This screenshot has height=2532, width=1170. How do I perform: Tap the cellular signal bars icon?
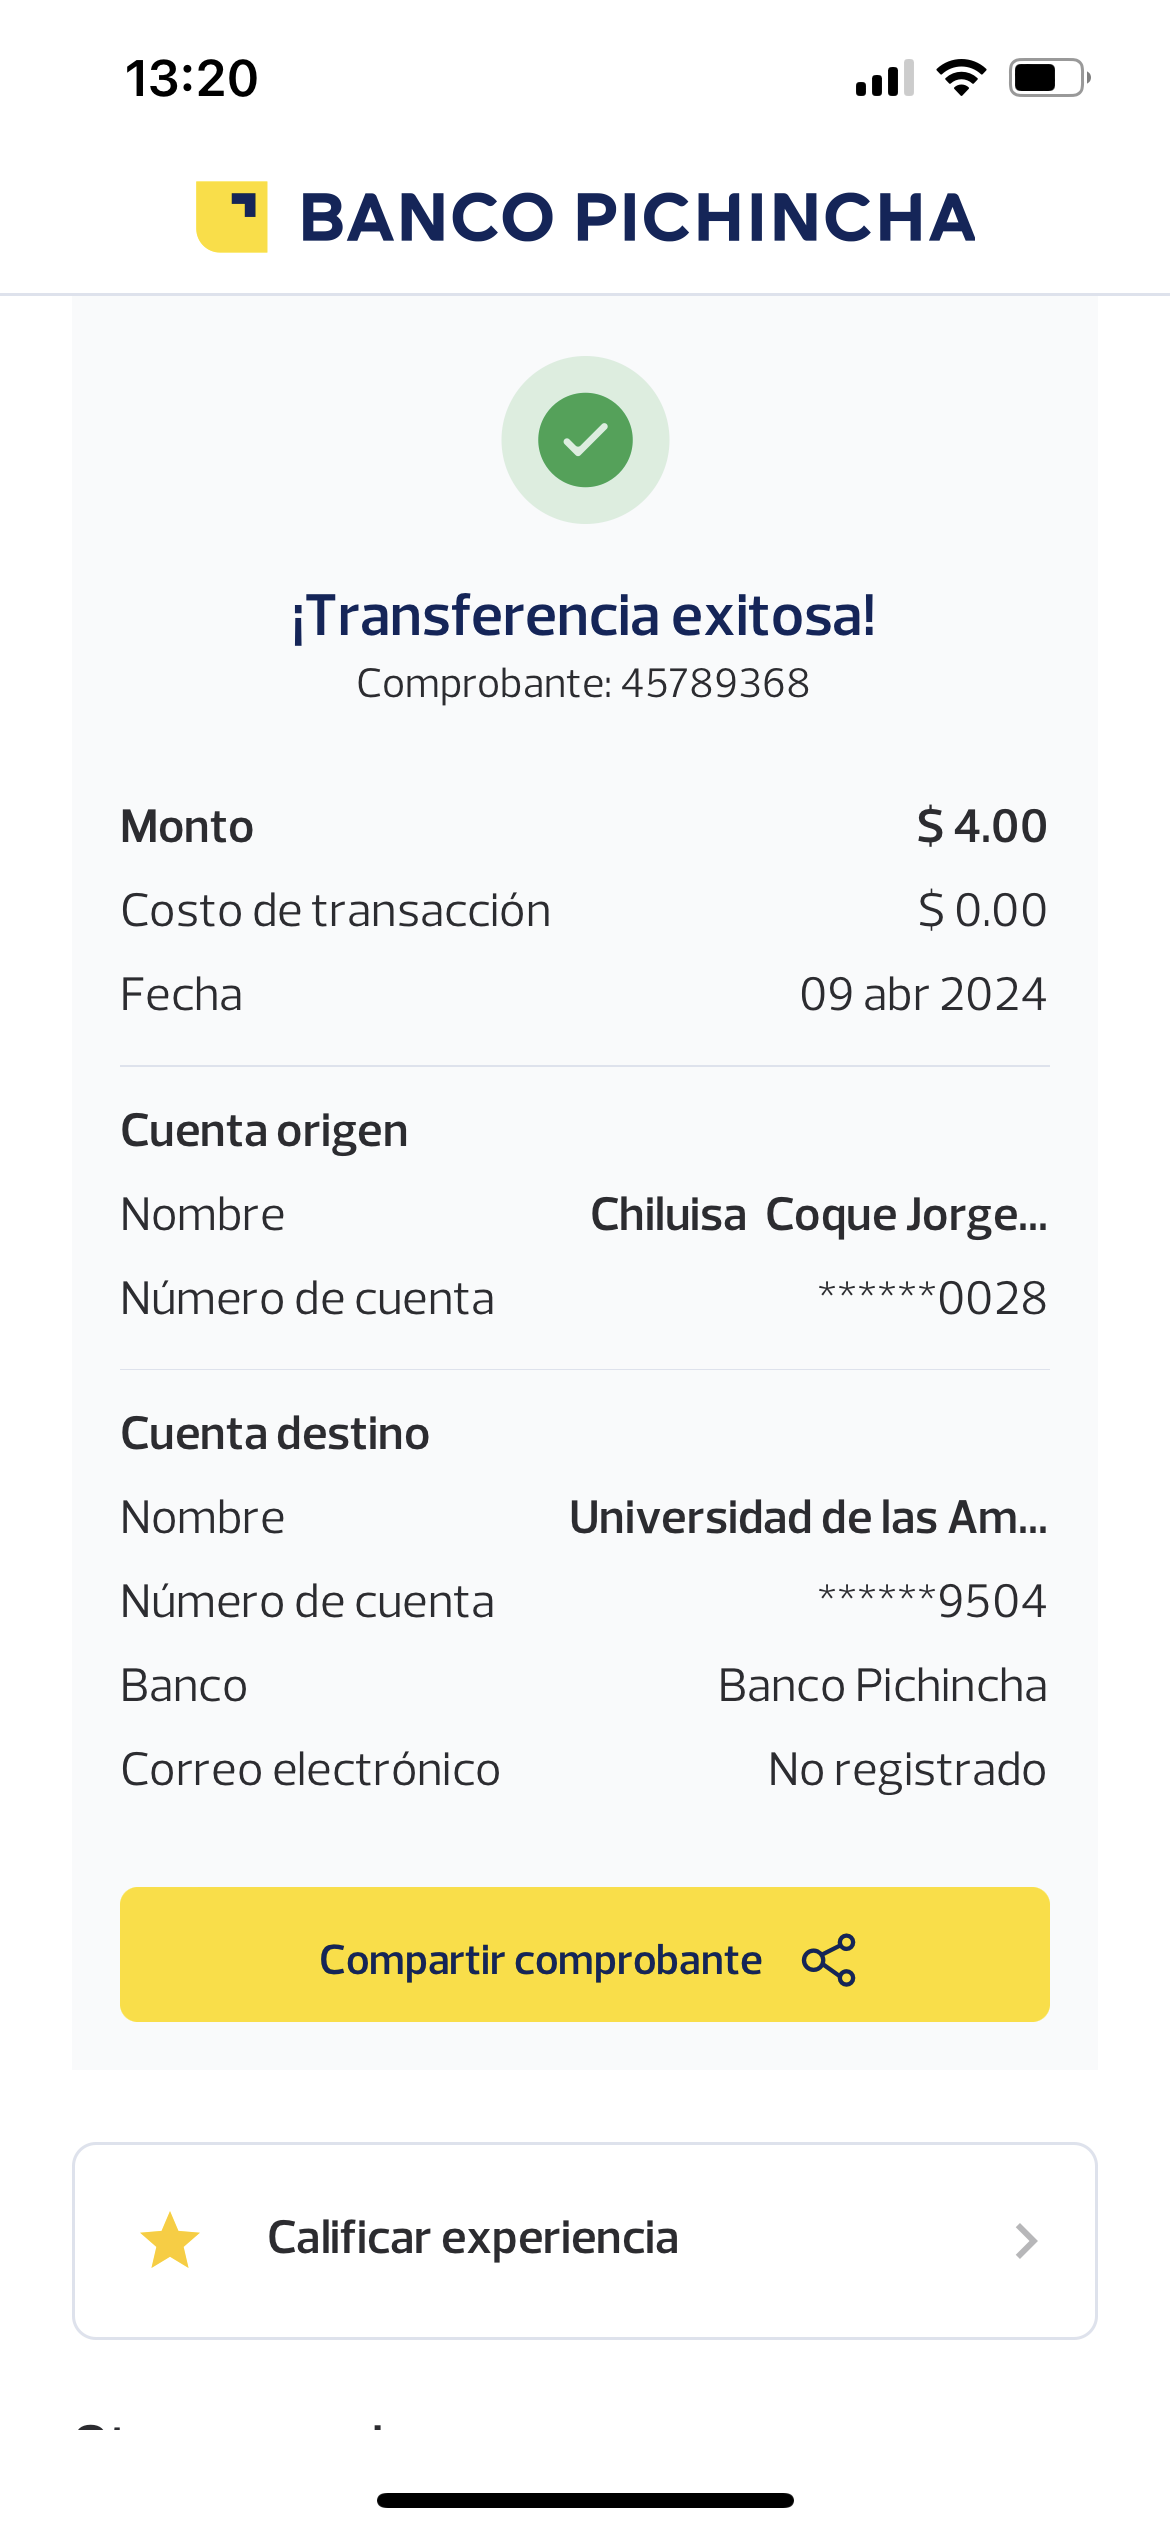point(884,79)
